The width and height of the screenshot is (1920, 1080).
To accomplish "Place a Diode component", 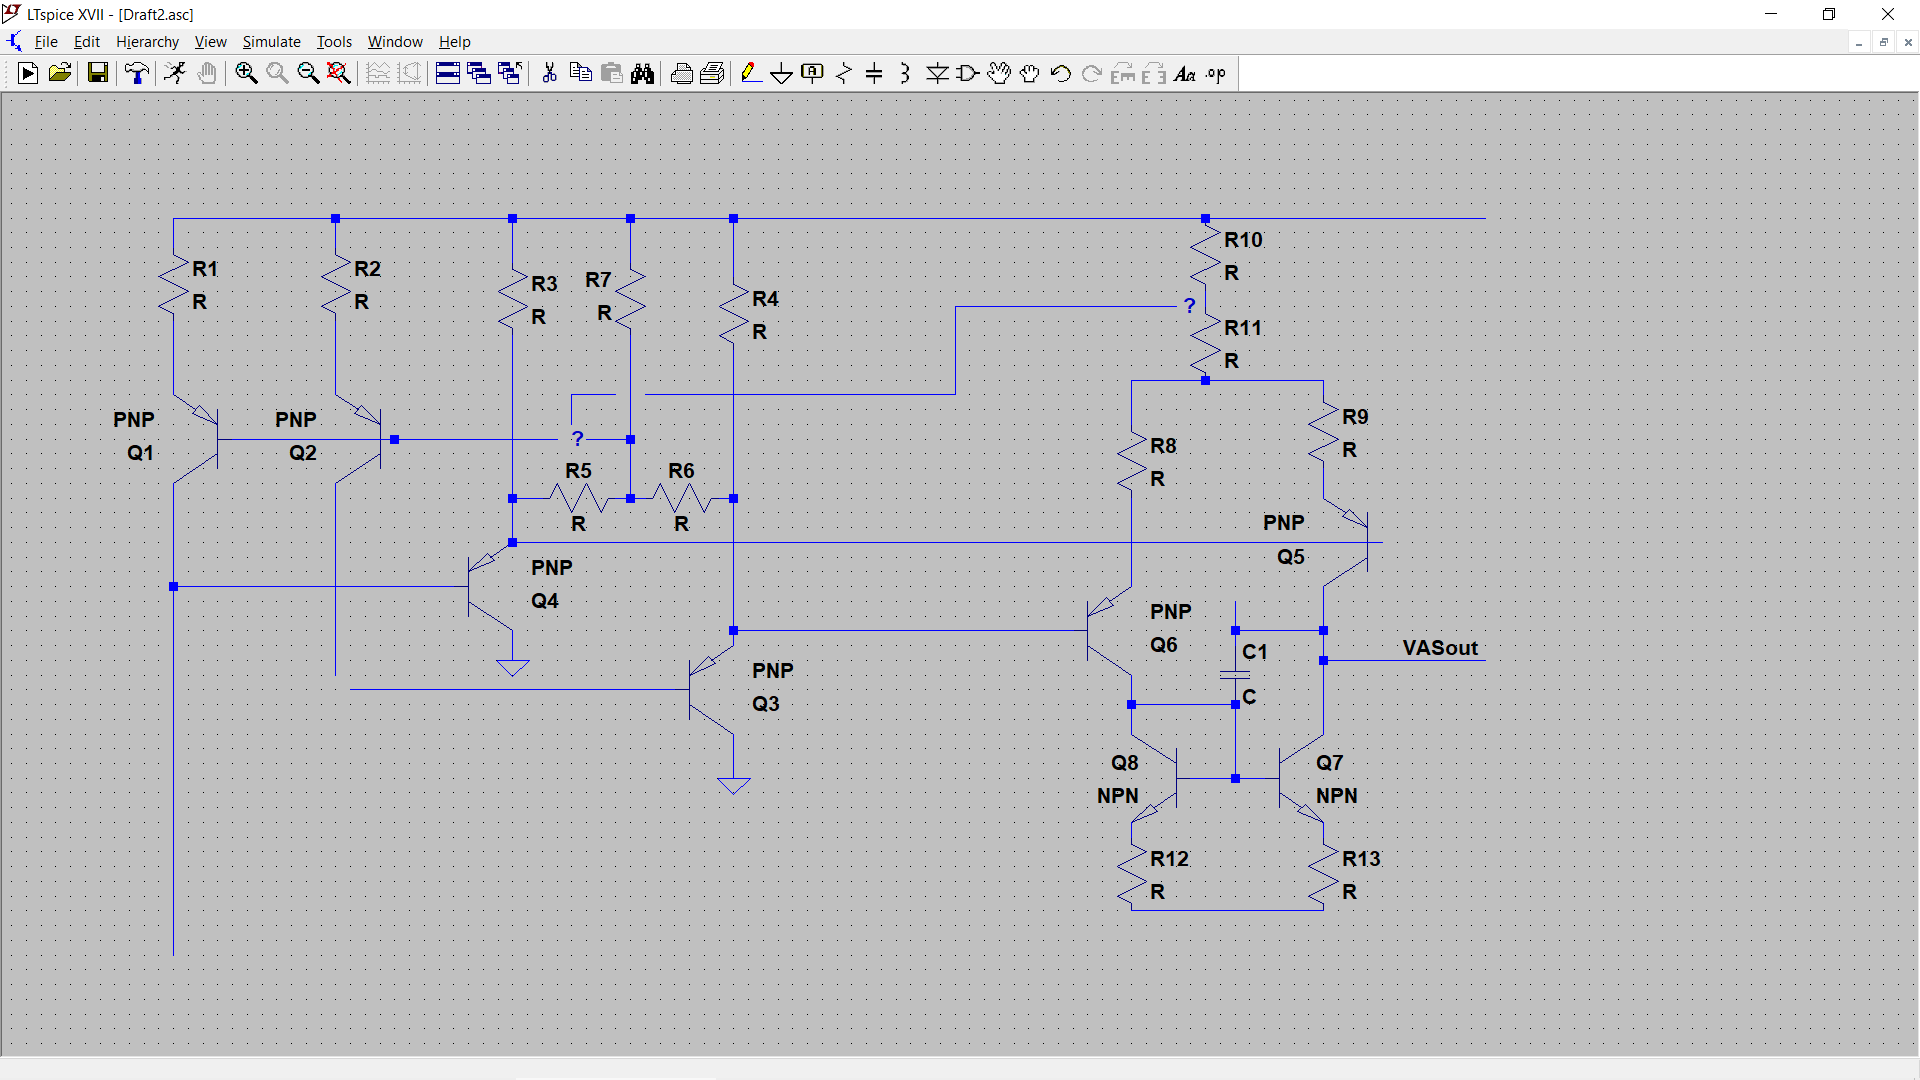I will [937, 73].
